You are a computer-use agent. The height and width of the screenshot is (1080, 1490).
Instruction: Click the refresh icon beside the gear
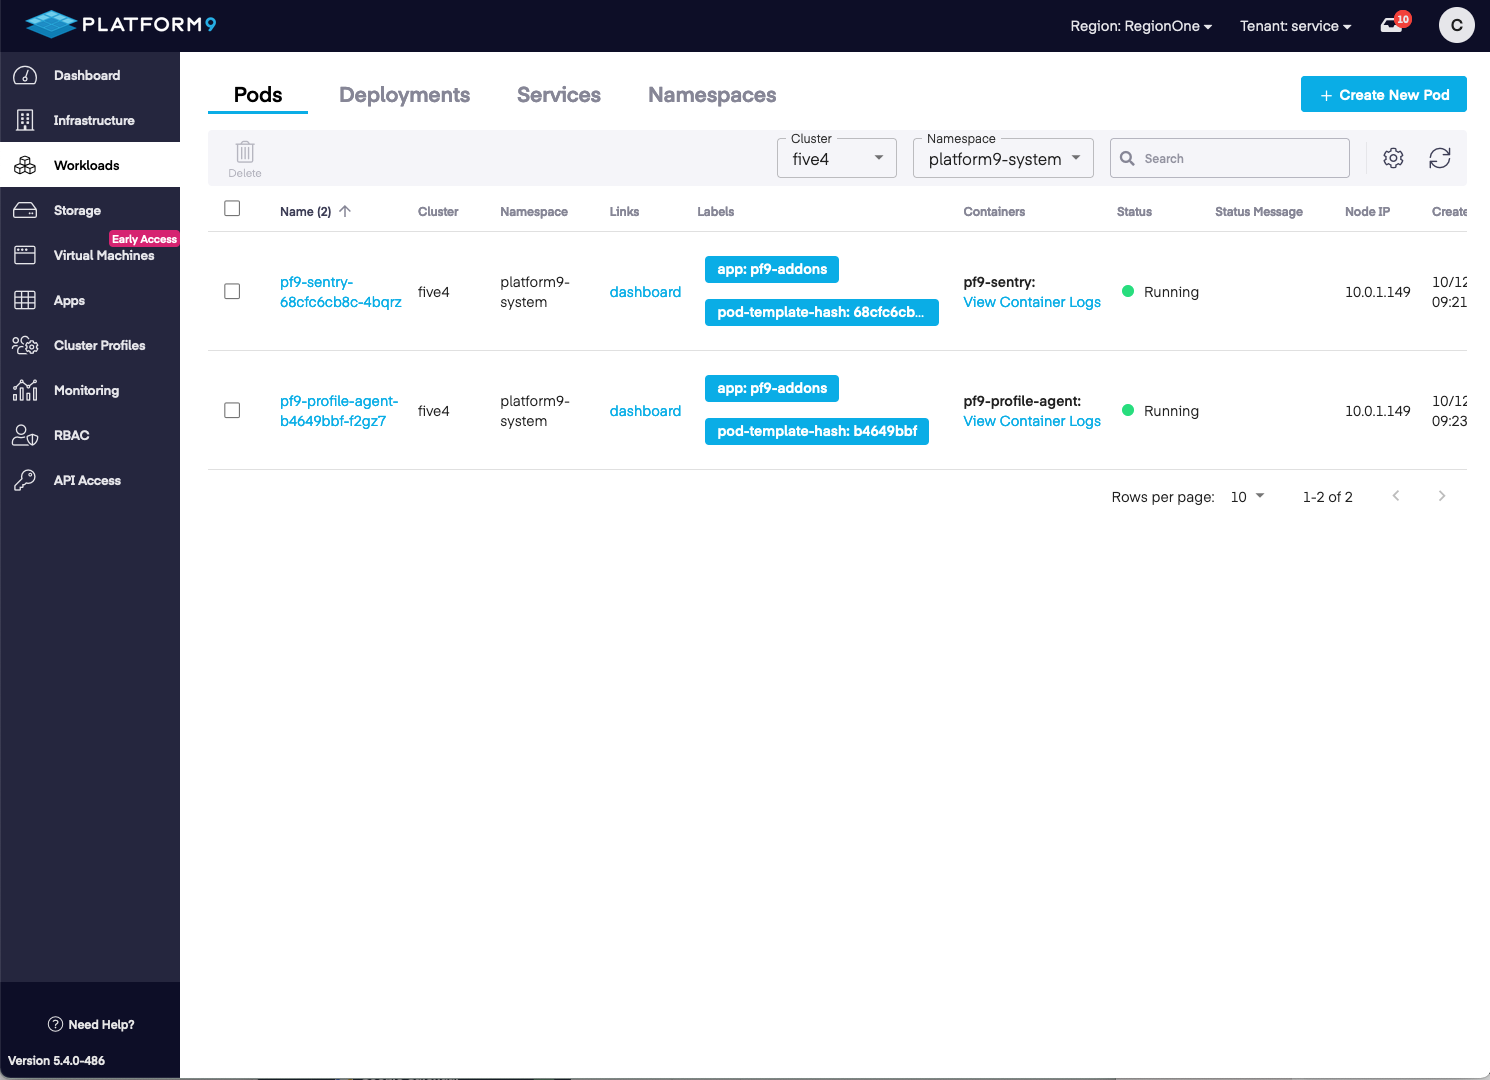tap(1439, 158)
